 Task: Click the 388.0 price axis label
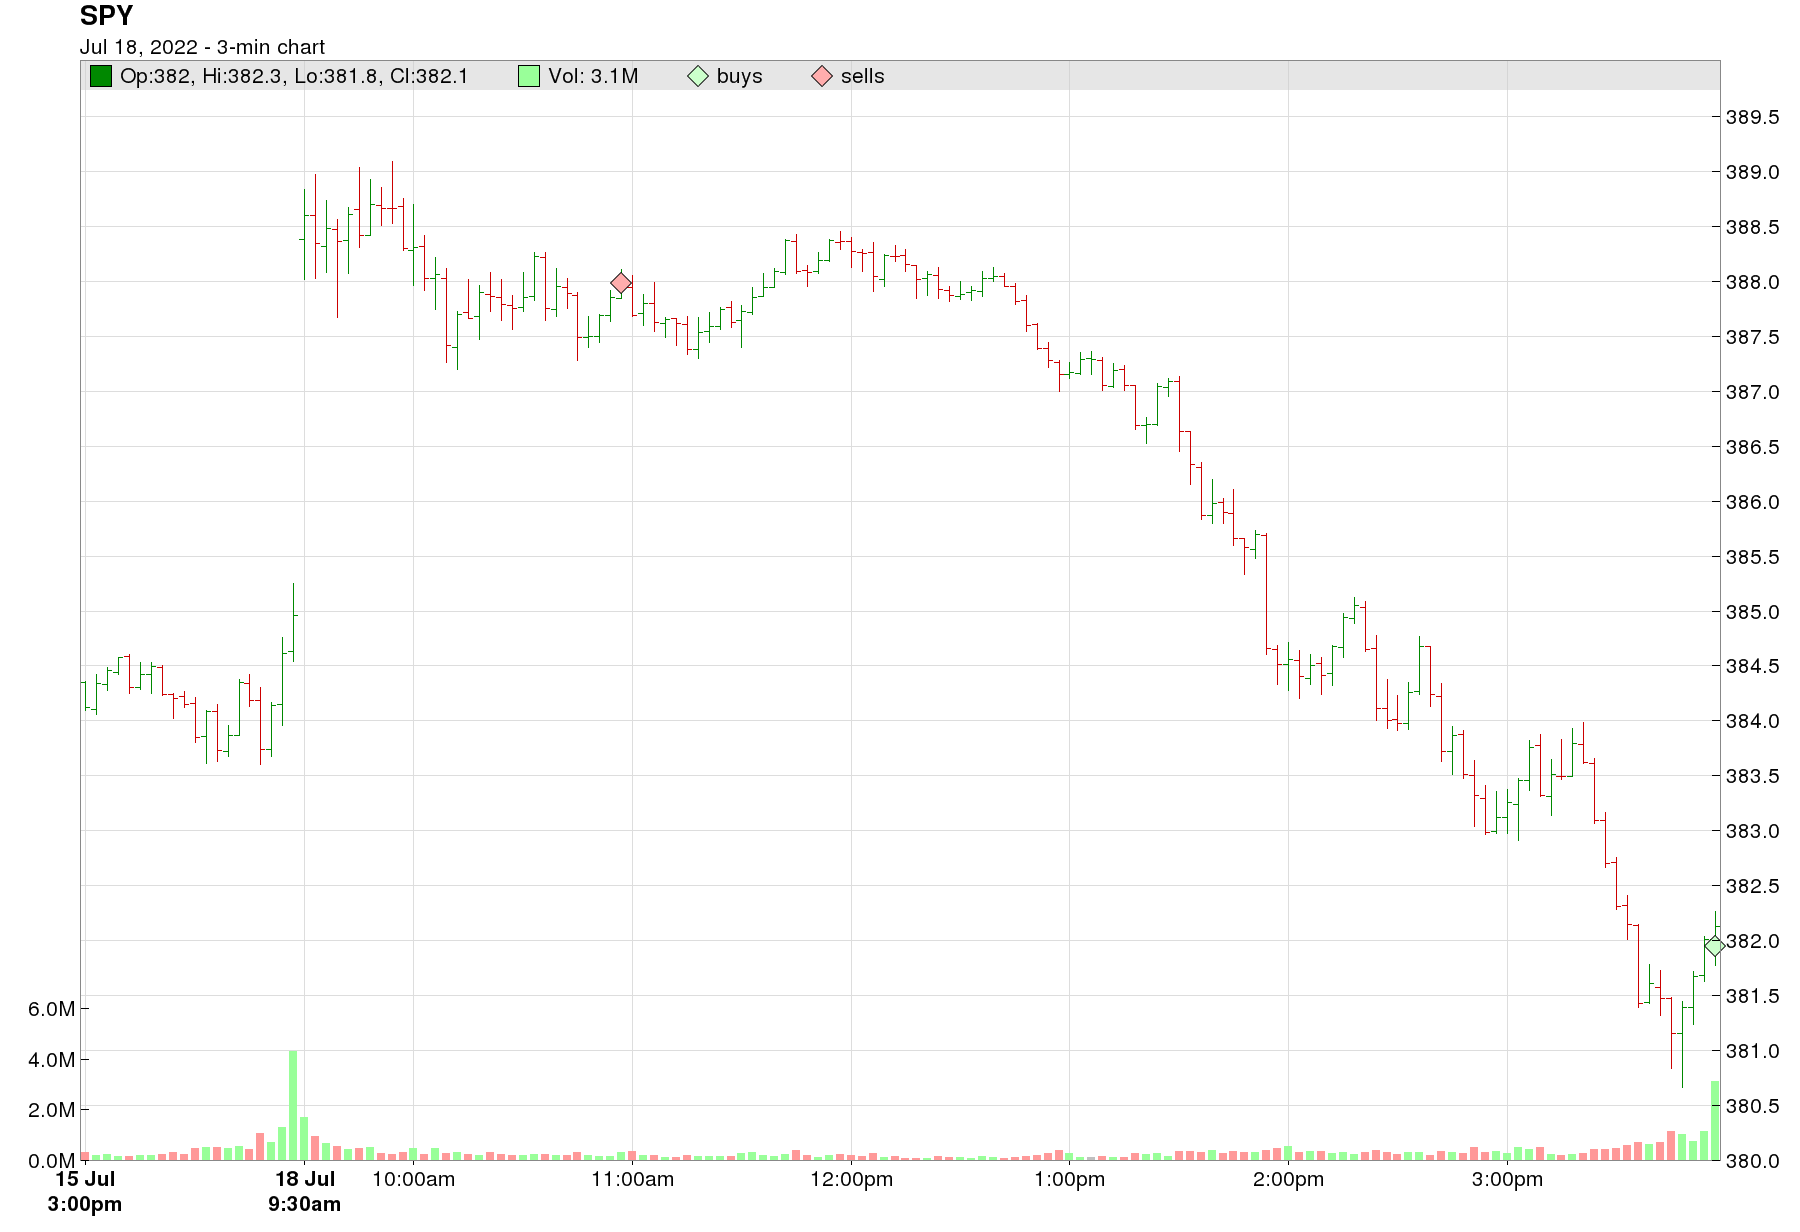[x=1753, y=282]
